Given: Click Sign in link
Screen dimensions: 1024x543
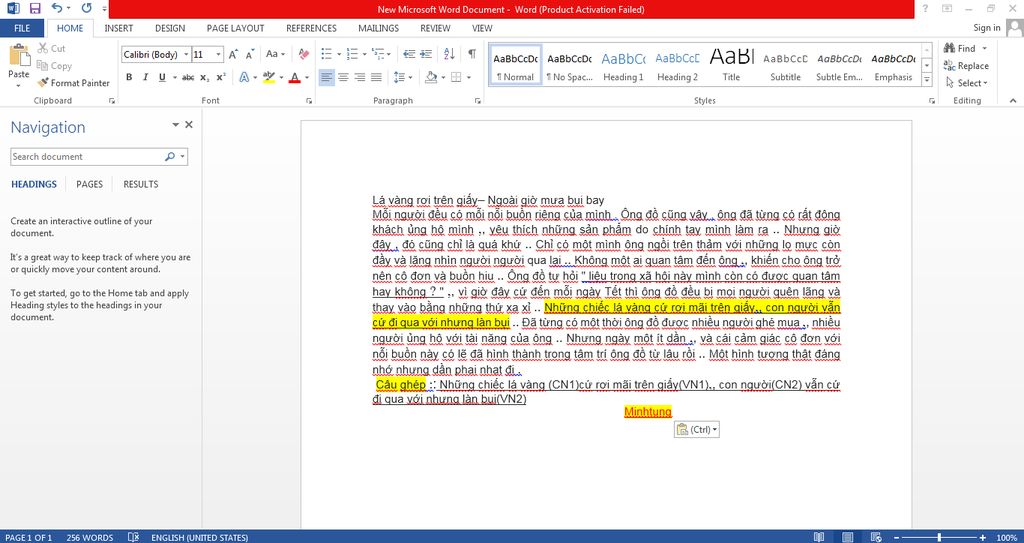Looking at the screenshot, I should [x=986, y=27].
